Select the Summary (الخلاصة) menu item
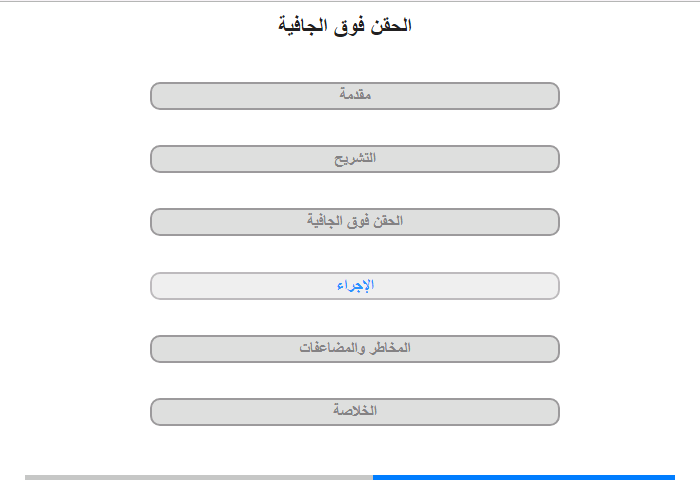 (355, 412)
